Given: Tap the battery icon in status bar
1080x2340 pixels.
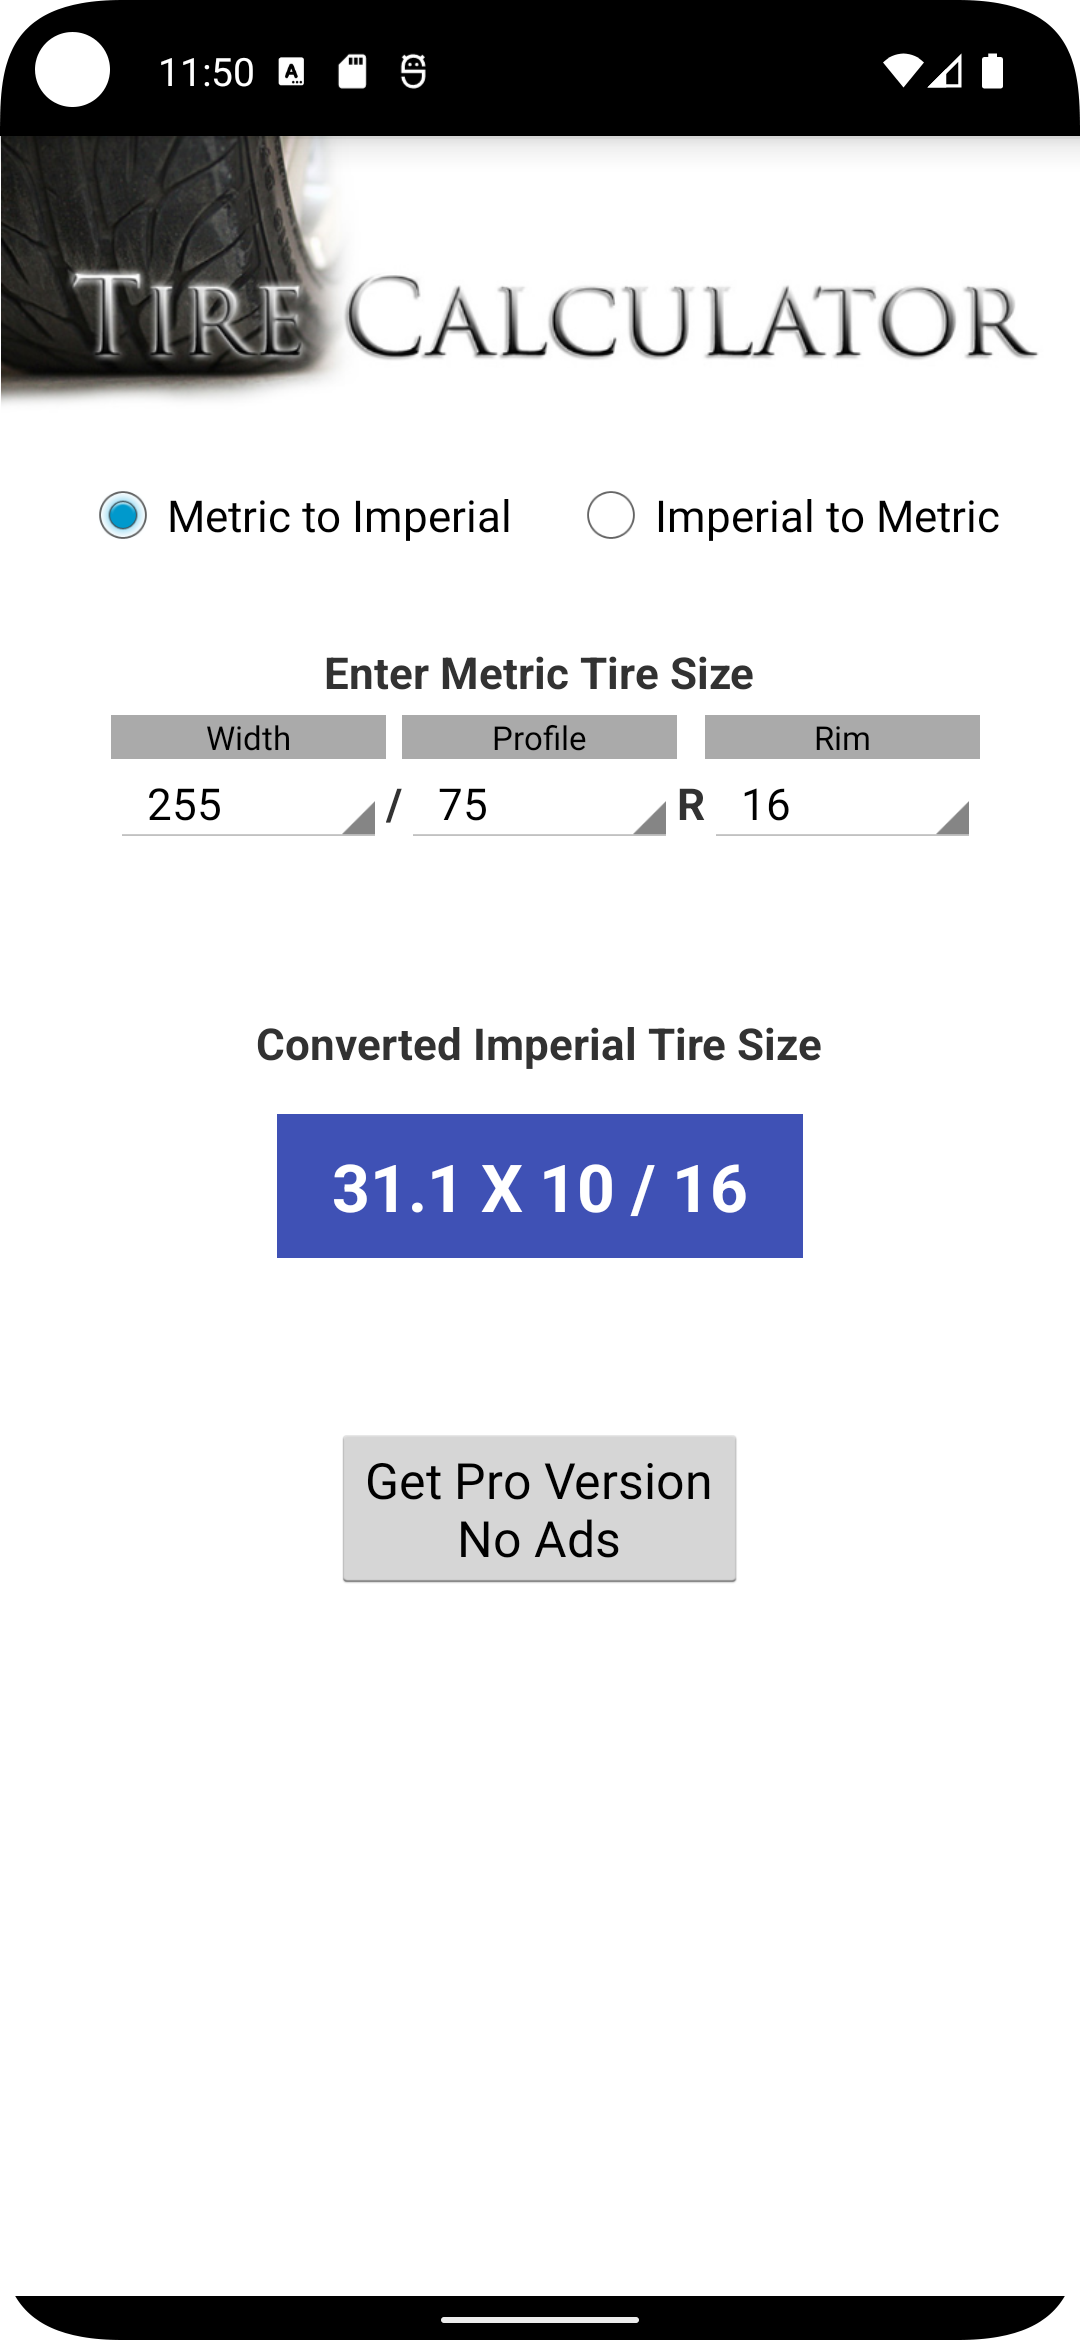Looking at the screenshot, I should [992, 71].
